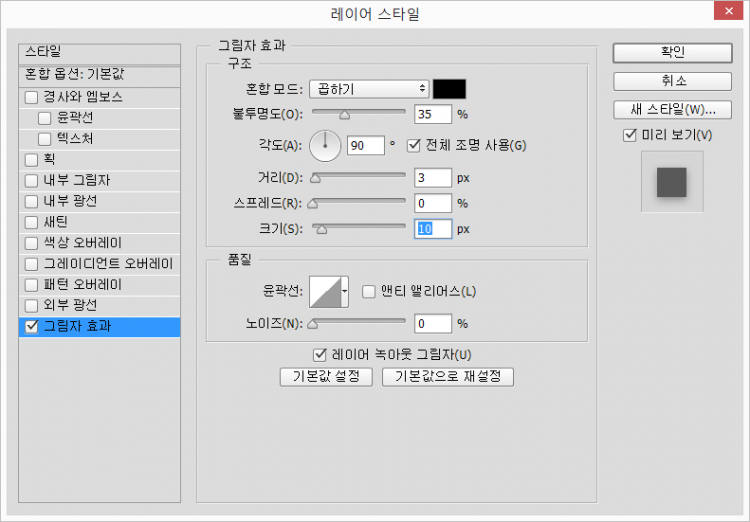Enable 앤티 앨리어스 checkbox

click(368, 292)
